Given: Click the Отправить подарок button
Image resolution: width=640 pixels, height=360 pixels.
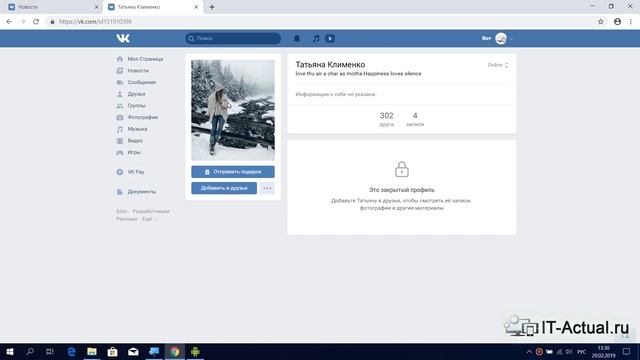Looking at the screenshot, I should pyautogui.click(x=233, y=172).
